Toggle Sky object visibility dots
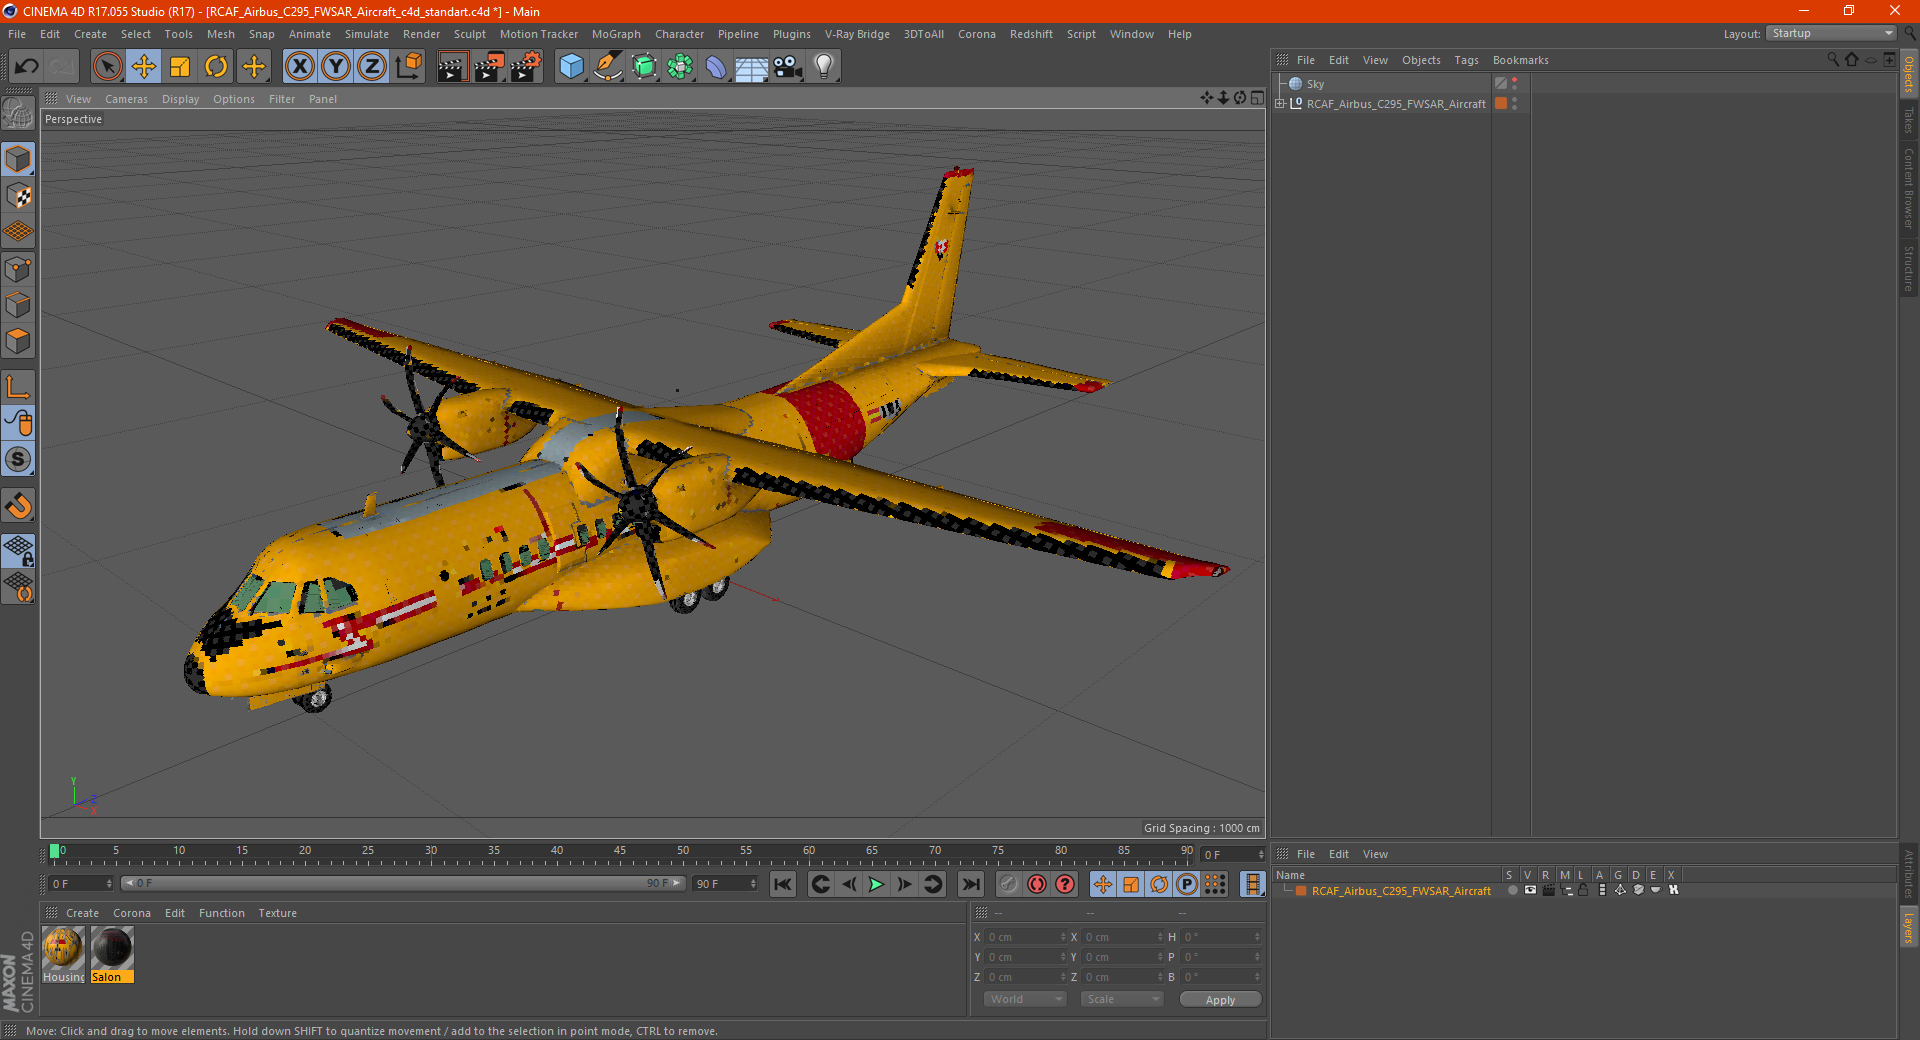Image resolution: width=1920 pixels, height=1040 pixels. 1515,84
